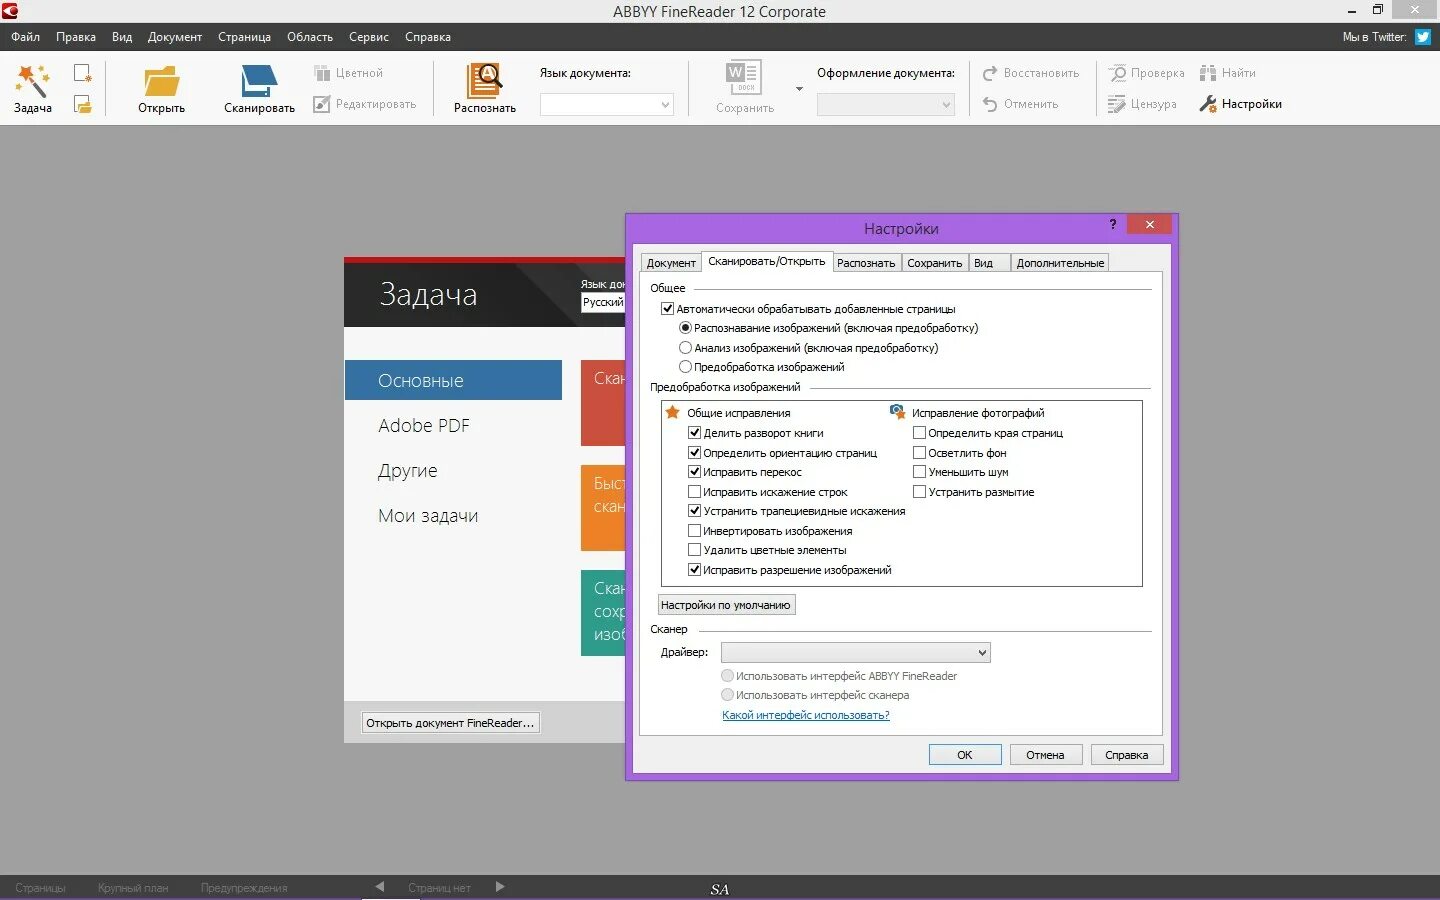1440x900 pixels.
Task: Click Открыть документ FineReader button
Action: coord(450,723)
